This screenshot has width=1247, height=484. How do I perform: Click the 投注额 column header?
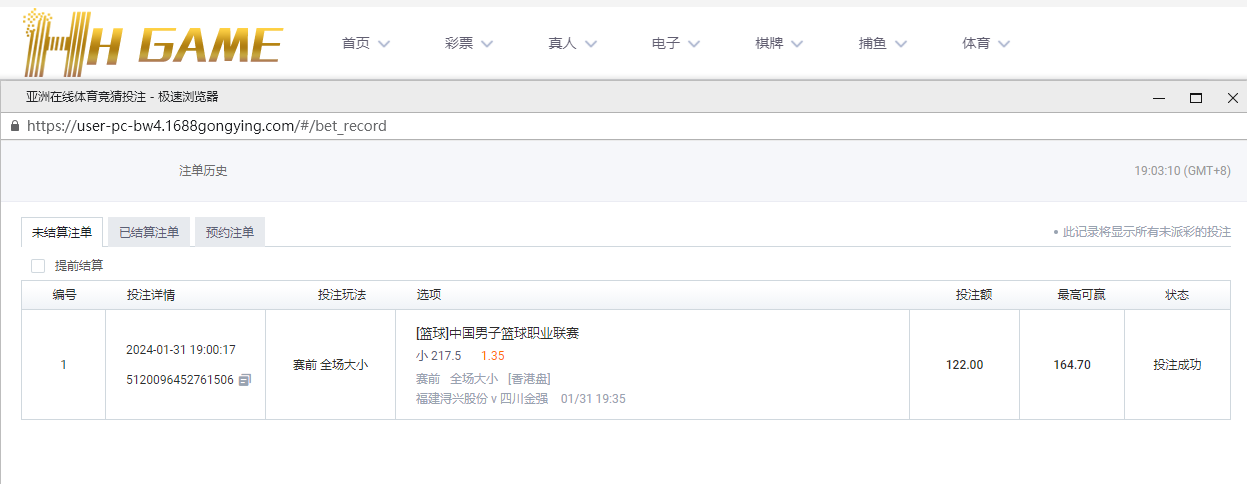click(974, 295)
